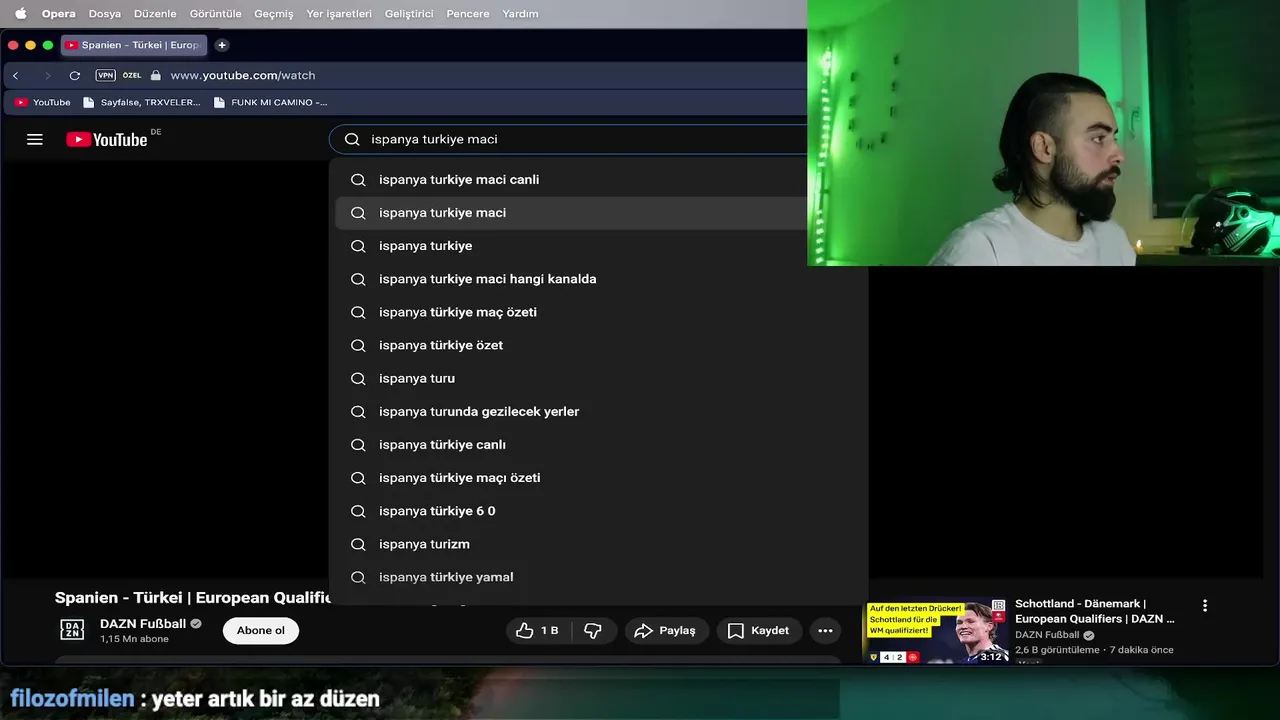Subscribe using the Abone ol button
Image resolution: width=1280 pixels, height=720 pixels.
tap(261, 630)
